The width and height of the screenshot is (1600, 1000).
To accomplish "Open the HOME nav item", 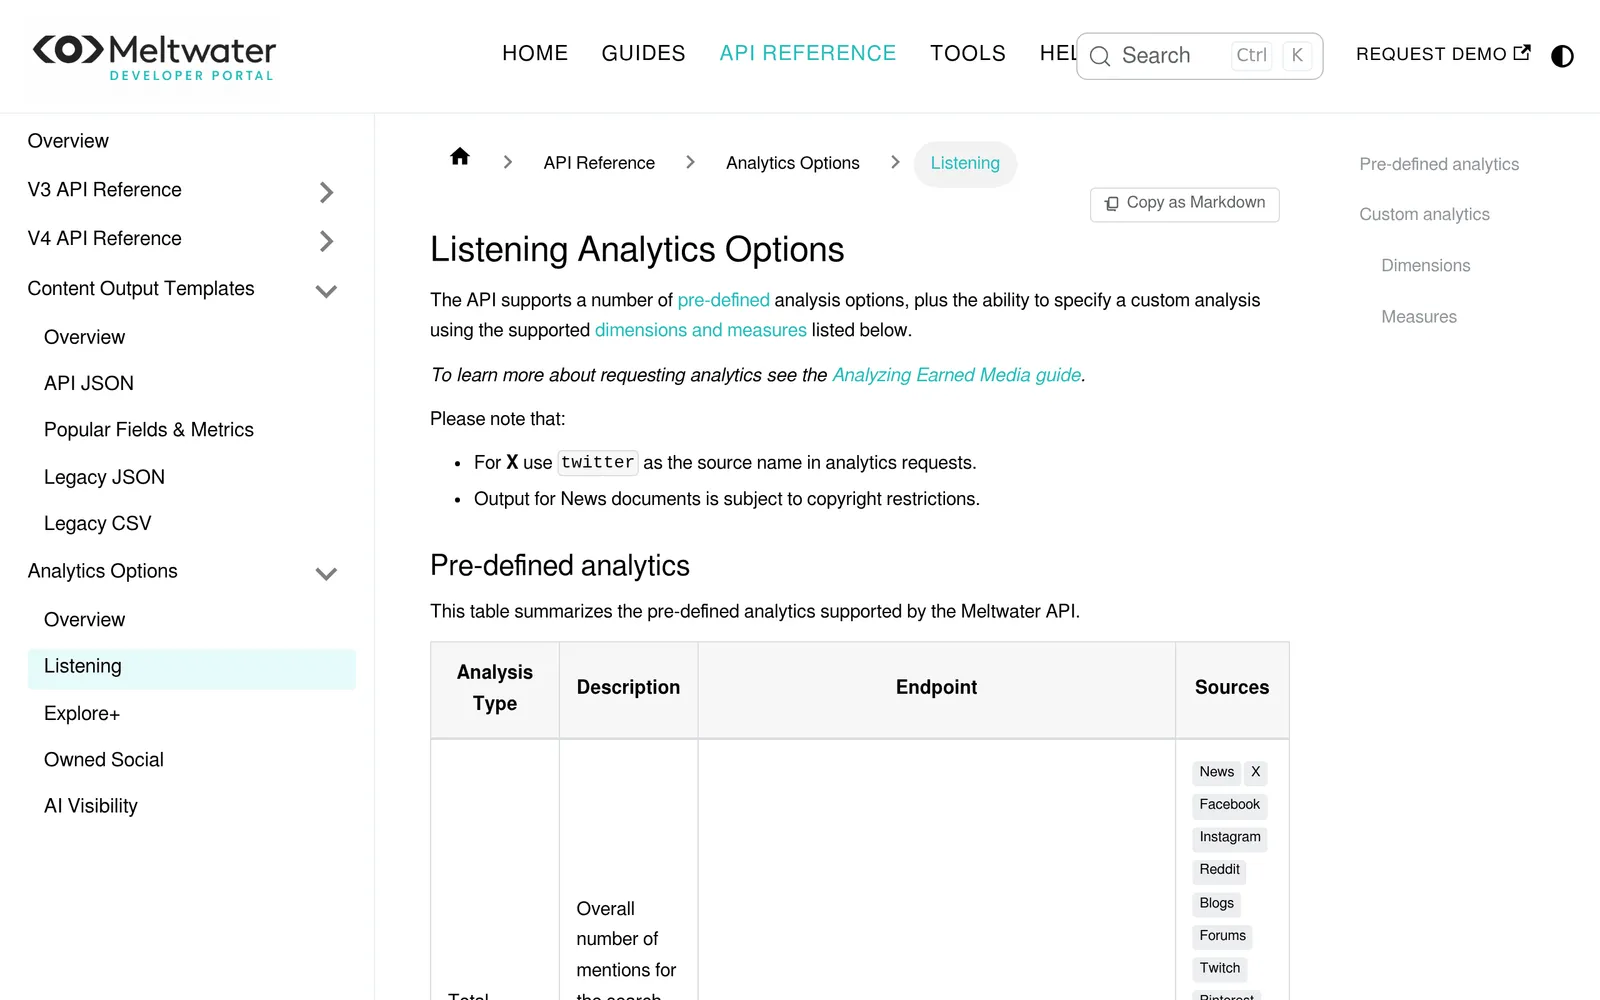I will (535, 53).
